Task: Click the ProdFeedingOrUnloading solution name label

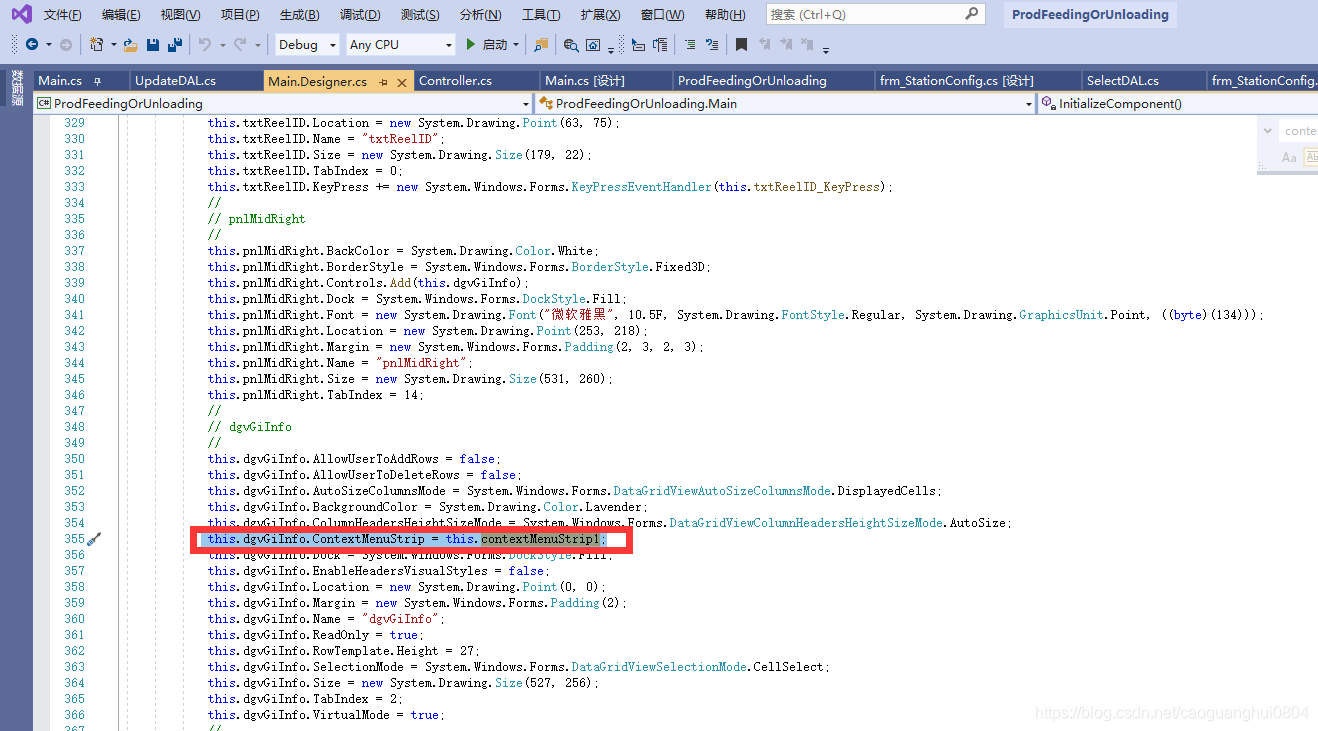Action: pos(1090,14)
